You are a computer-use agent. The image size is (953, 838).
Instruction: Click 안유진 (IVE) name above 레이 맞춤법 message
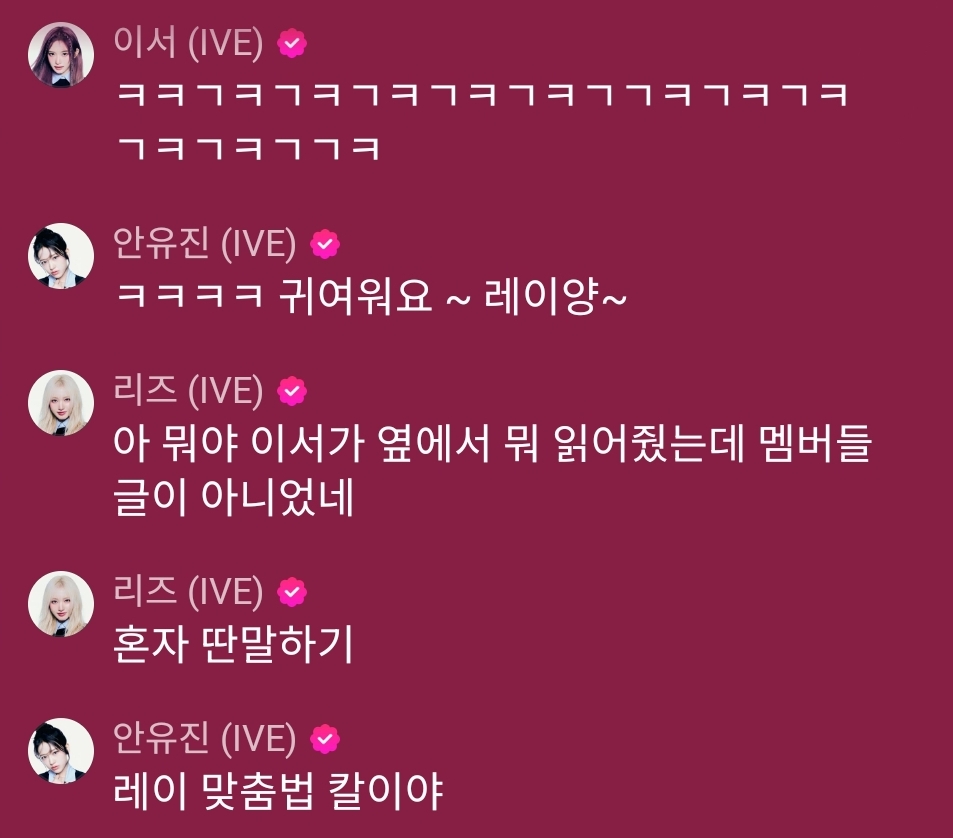[x=205, y=738]
